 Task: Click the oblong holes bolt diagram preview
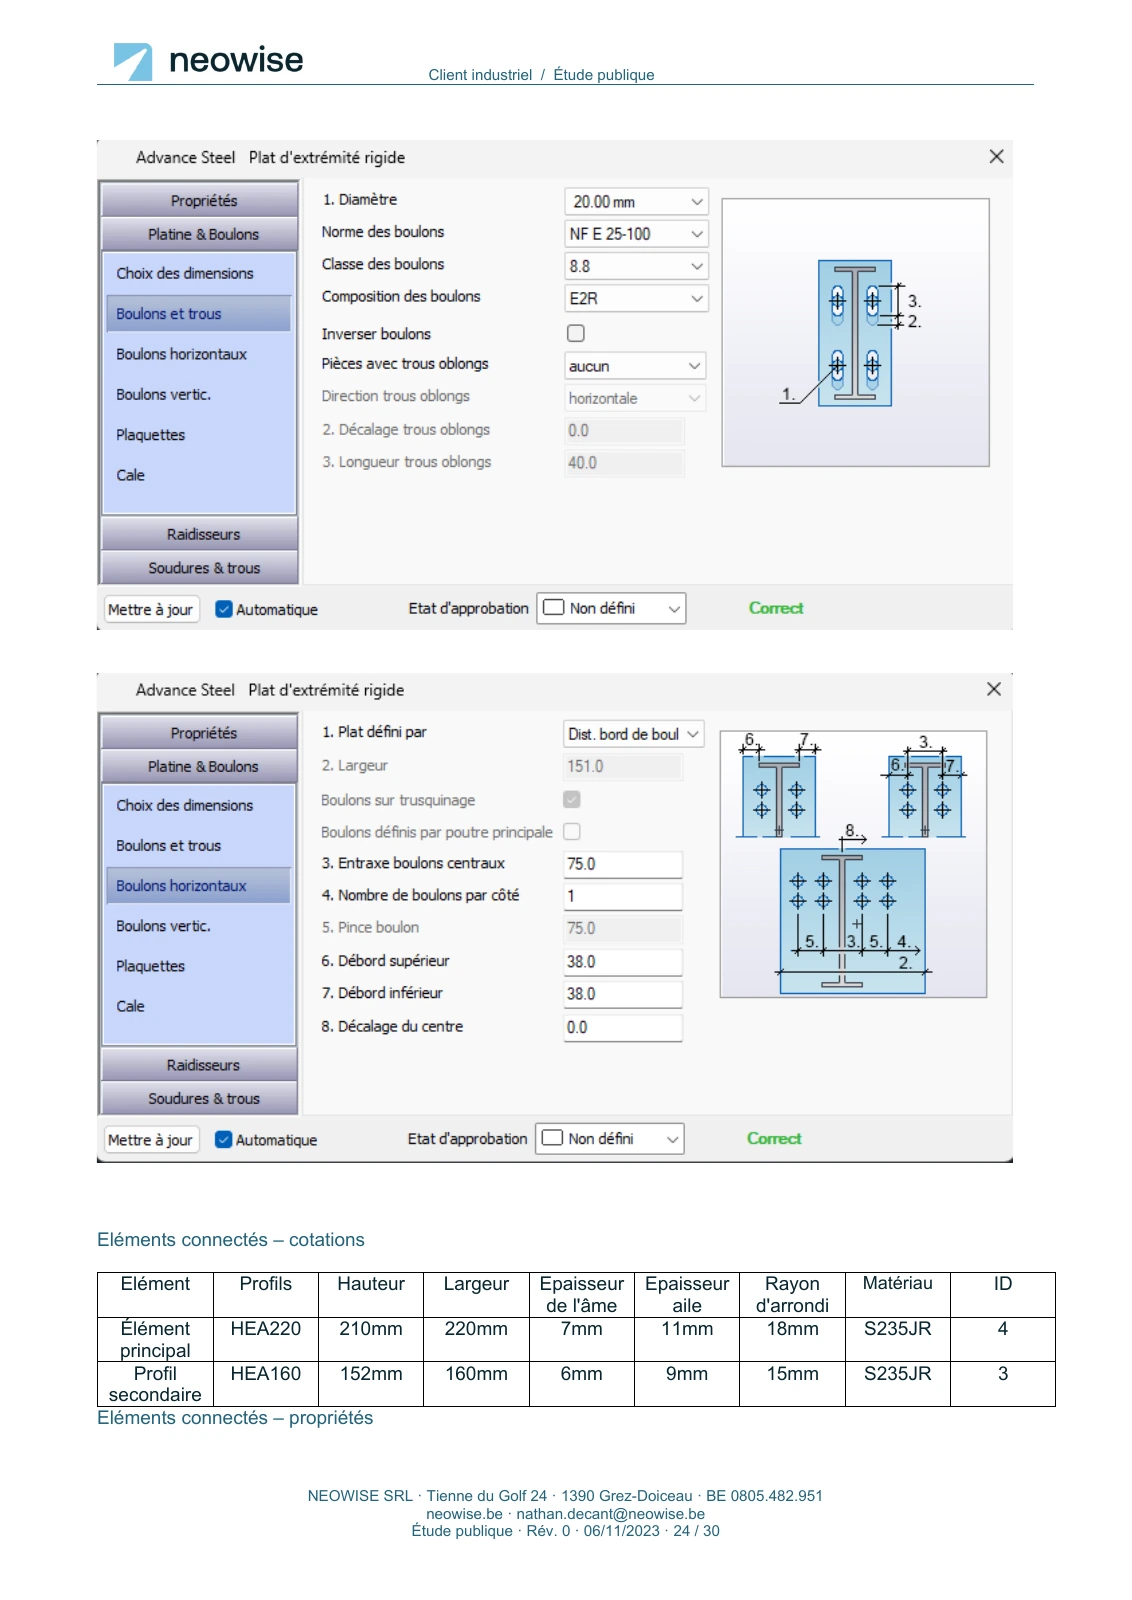(x=856, y=333)
